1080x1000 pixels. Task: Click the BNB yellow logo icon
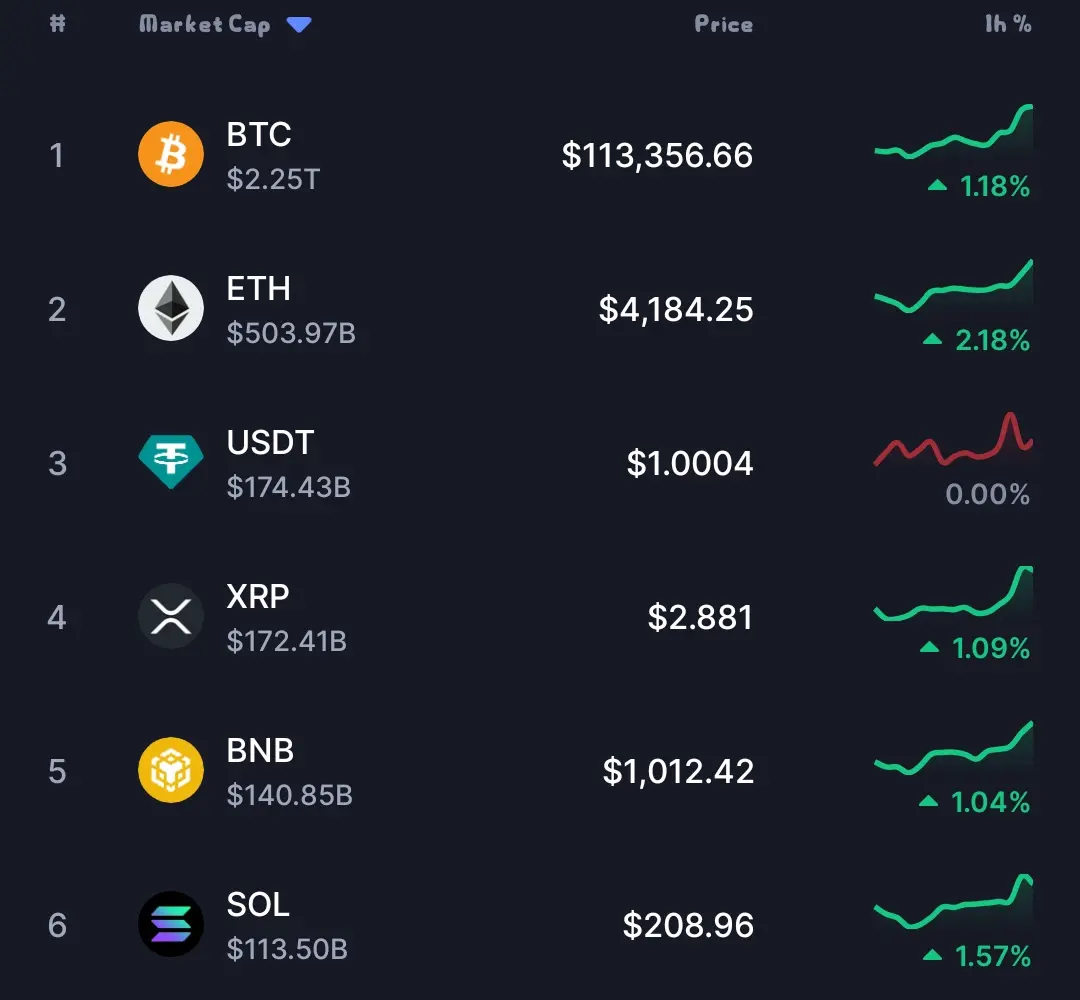(171, 770)
